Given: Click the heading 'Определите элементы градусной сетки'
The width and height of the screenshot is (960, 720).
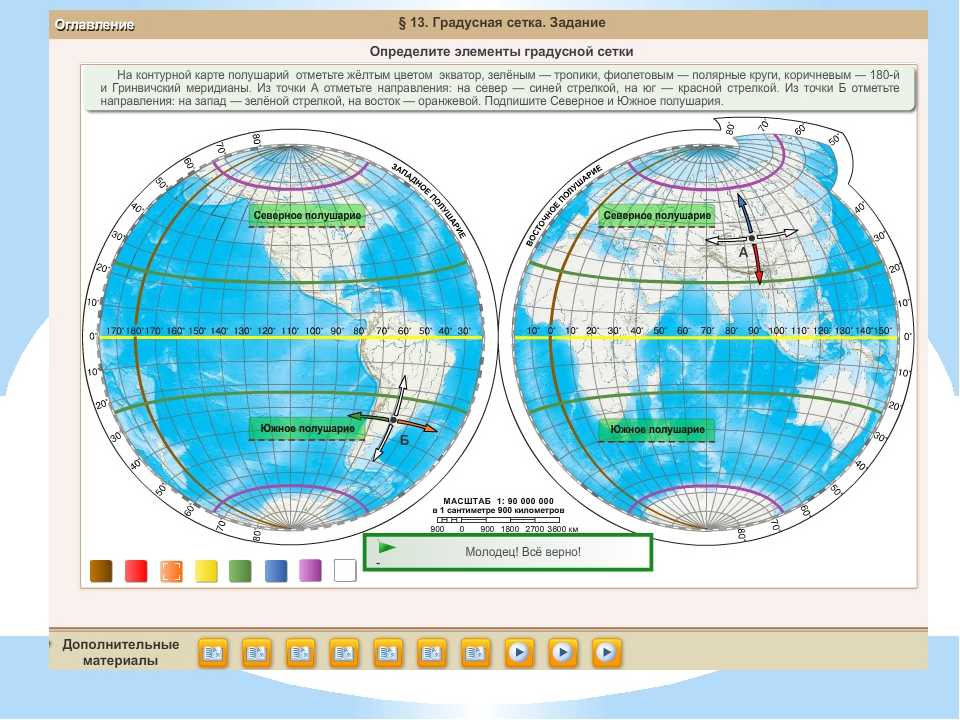Looking at the screenshot, I should (501, 51).
